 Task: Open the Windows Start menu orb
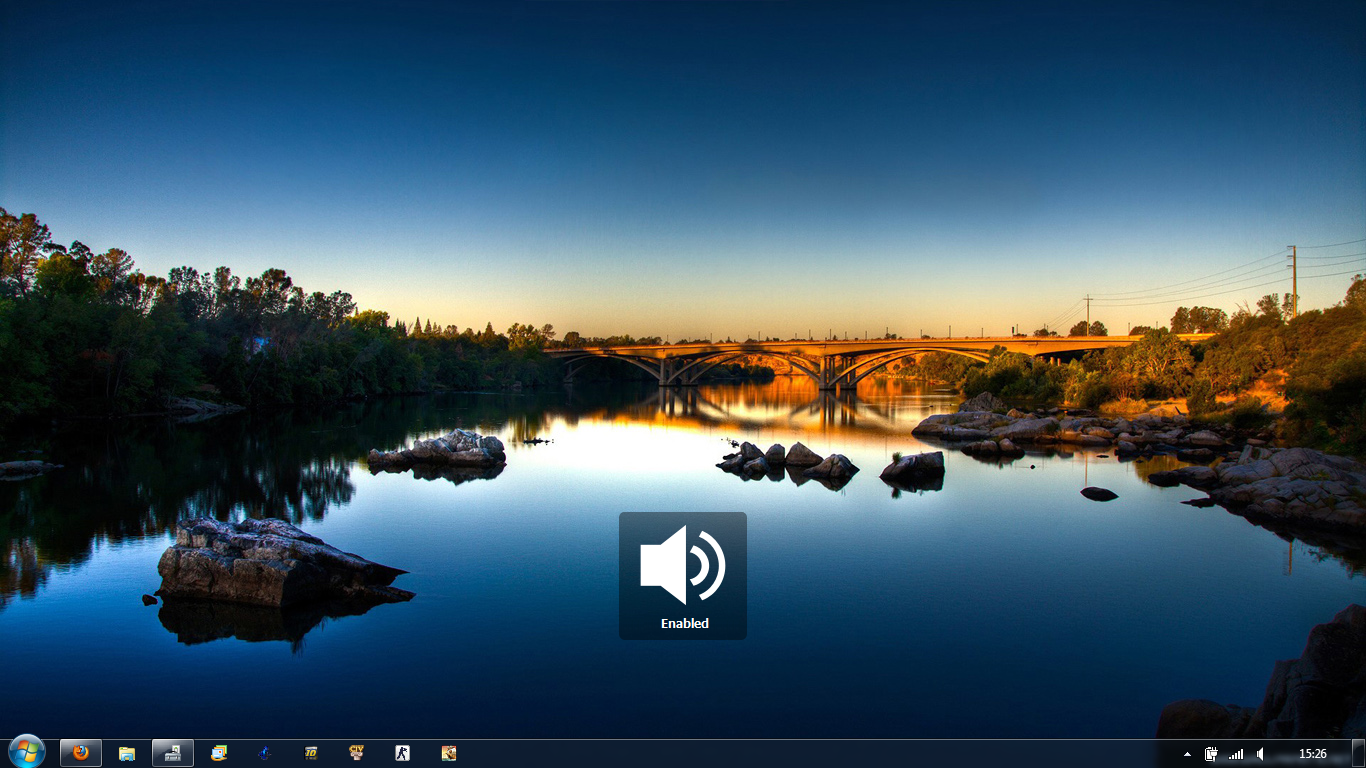point(26,752)
